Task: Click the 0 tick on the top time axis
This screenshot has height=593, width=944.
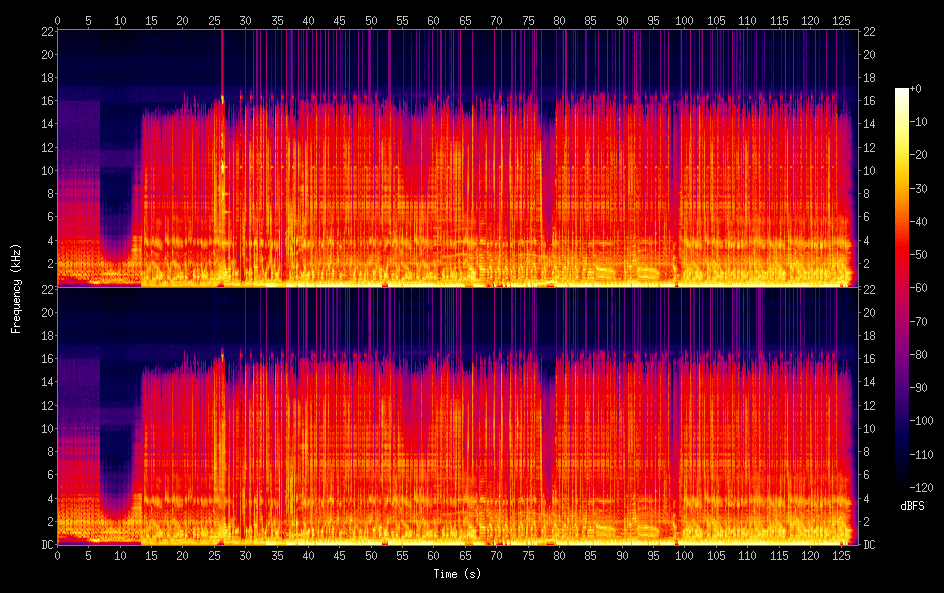Action: click(x=57, y=20)
